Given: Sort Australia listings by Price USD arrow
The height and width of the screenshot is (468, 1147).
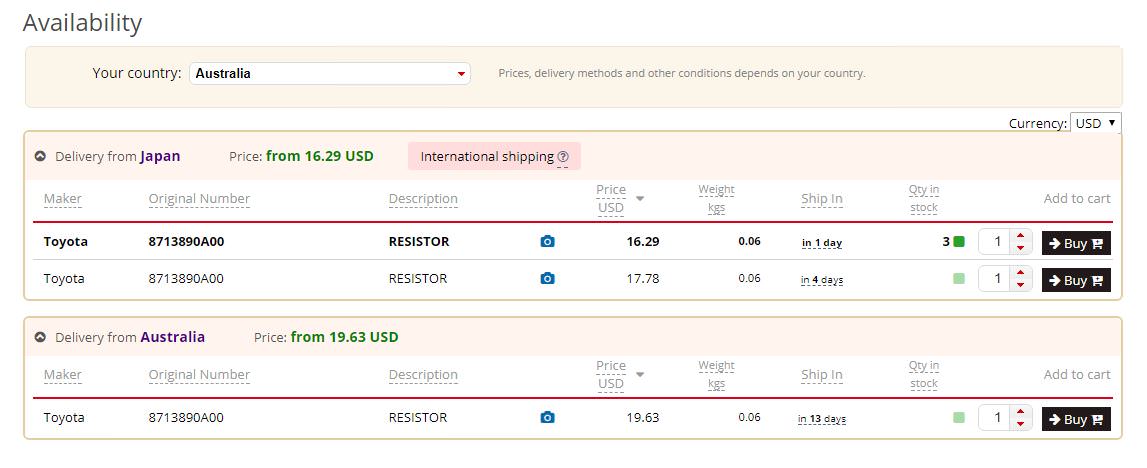Looking at the screenshot, I should (x=640, y=375).
